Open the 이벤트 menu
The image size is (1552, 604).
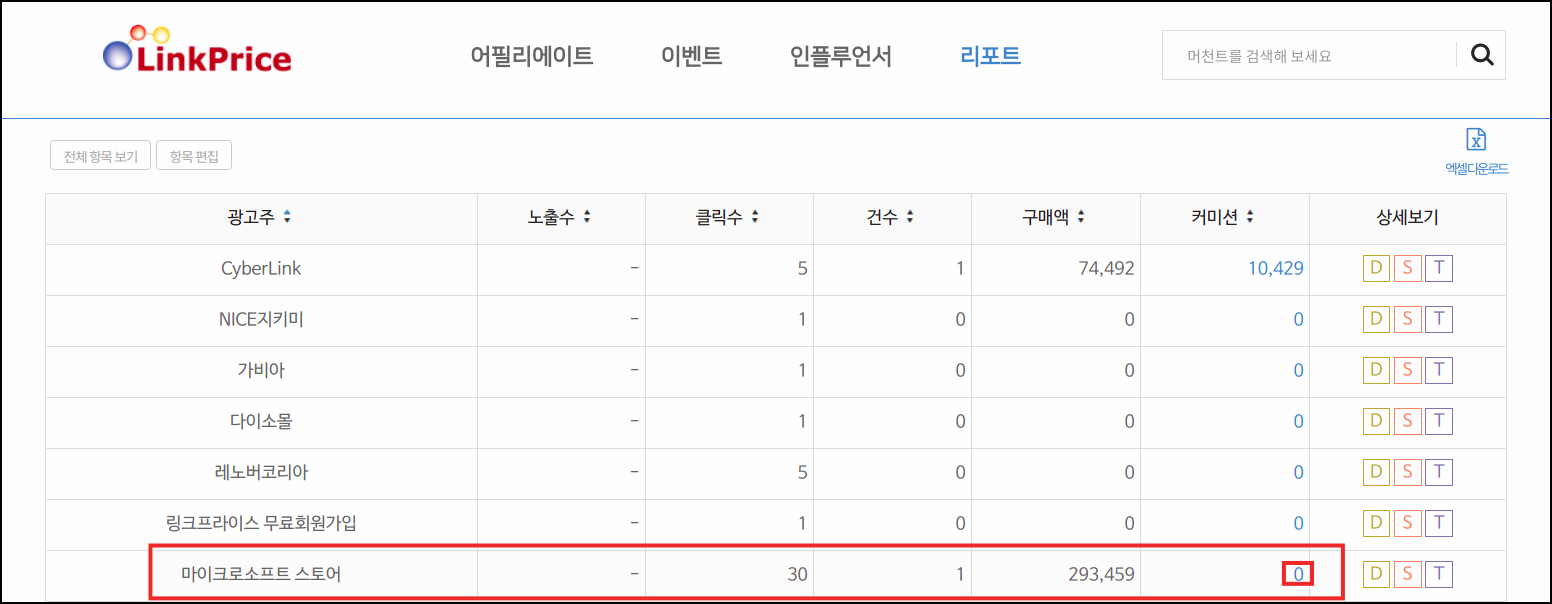691,56
